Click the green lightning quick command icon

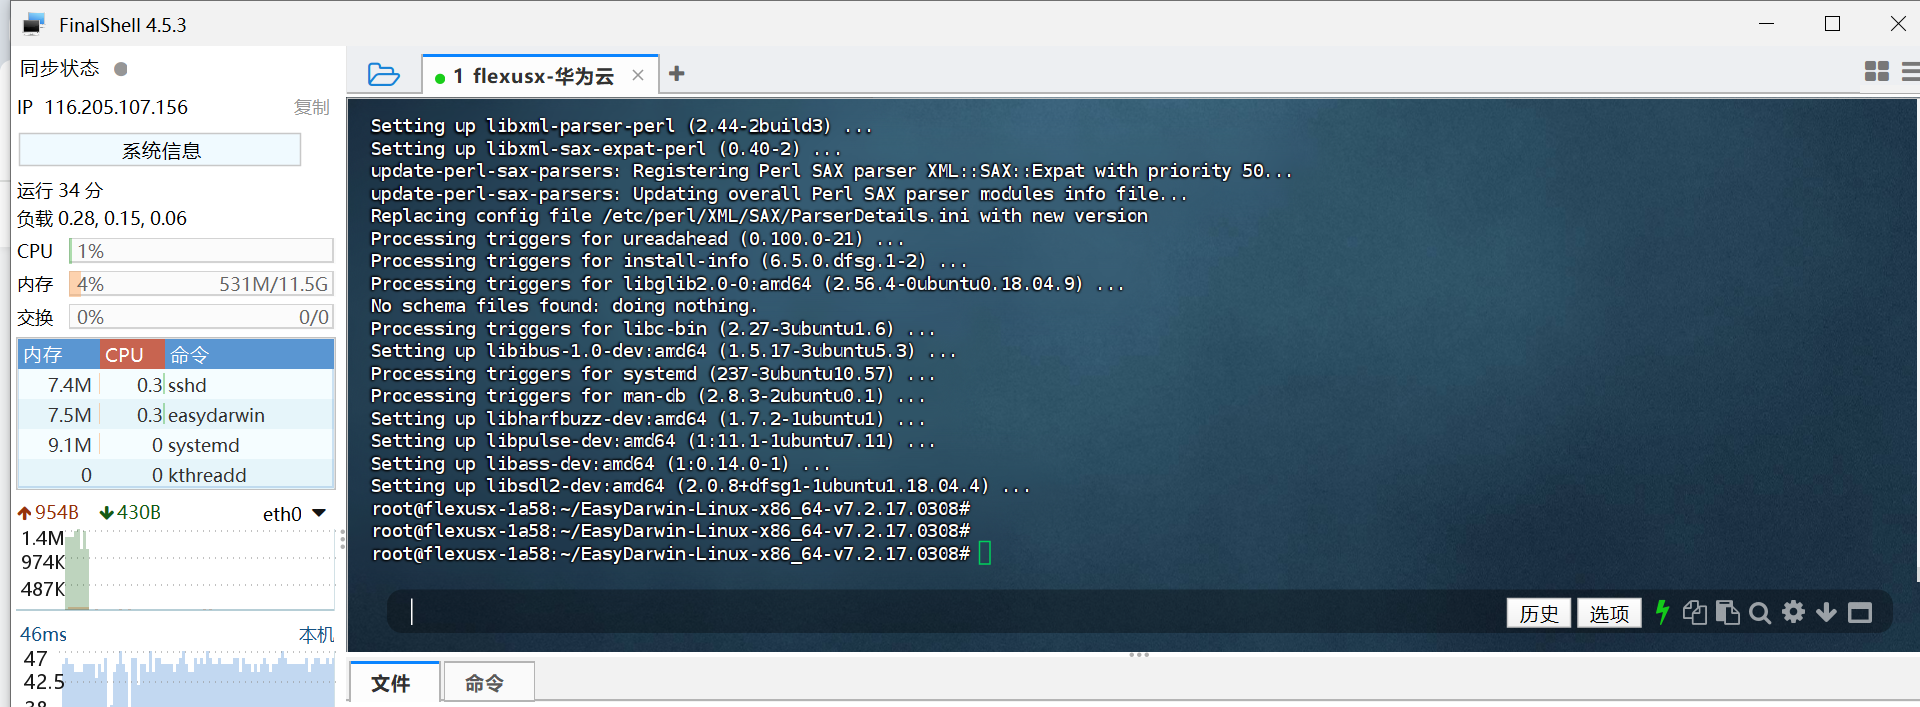tap(1662, 612)
